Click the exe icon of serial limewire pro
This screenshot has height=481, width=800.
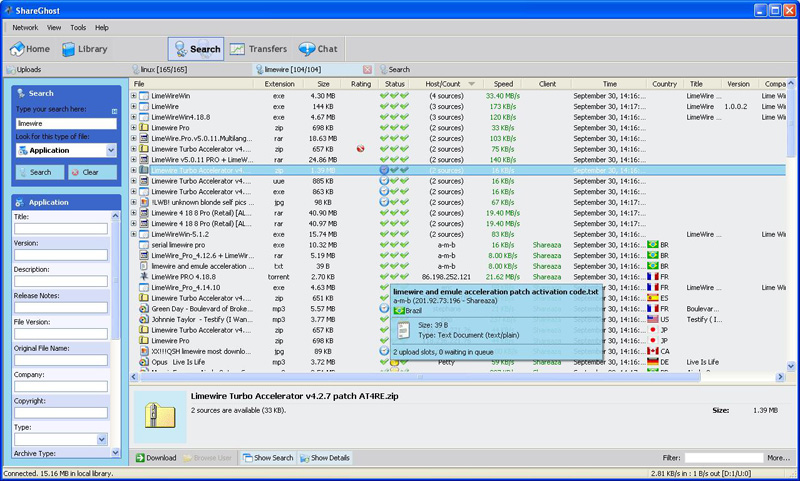tap(144, 245)
